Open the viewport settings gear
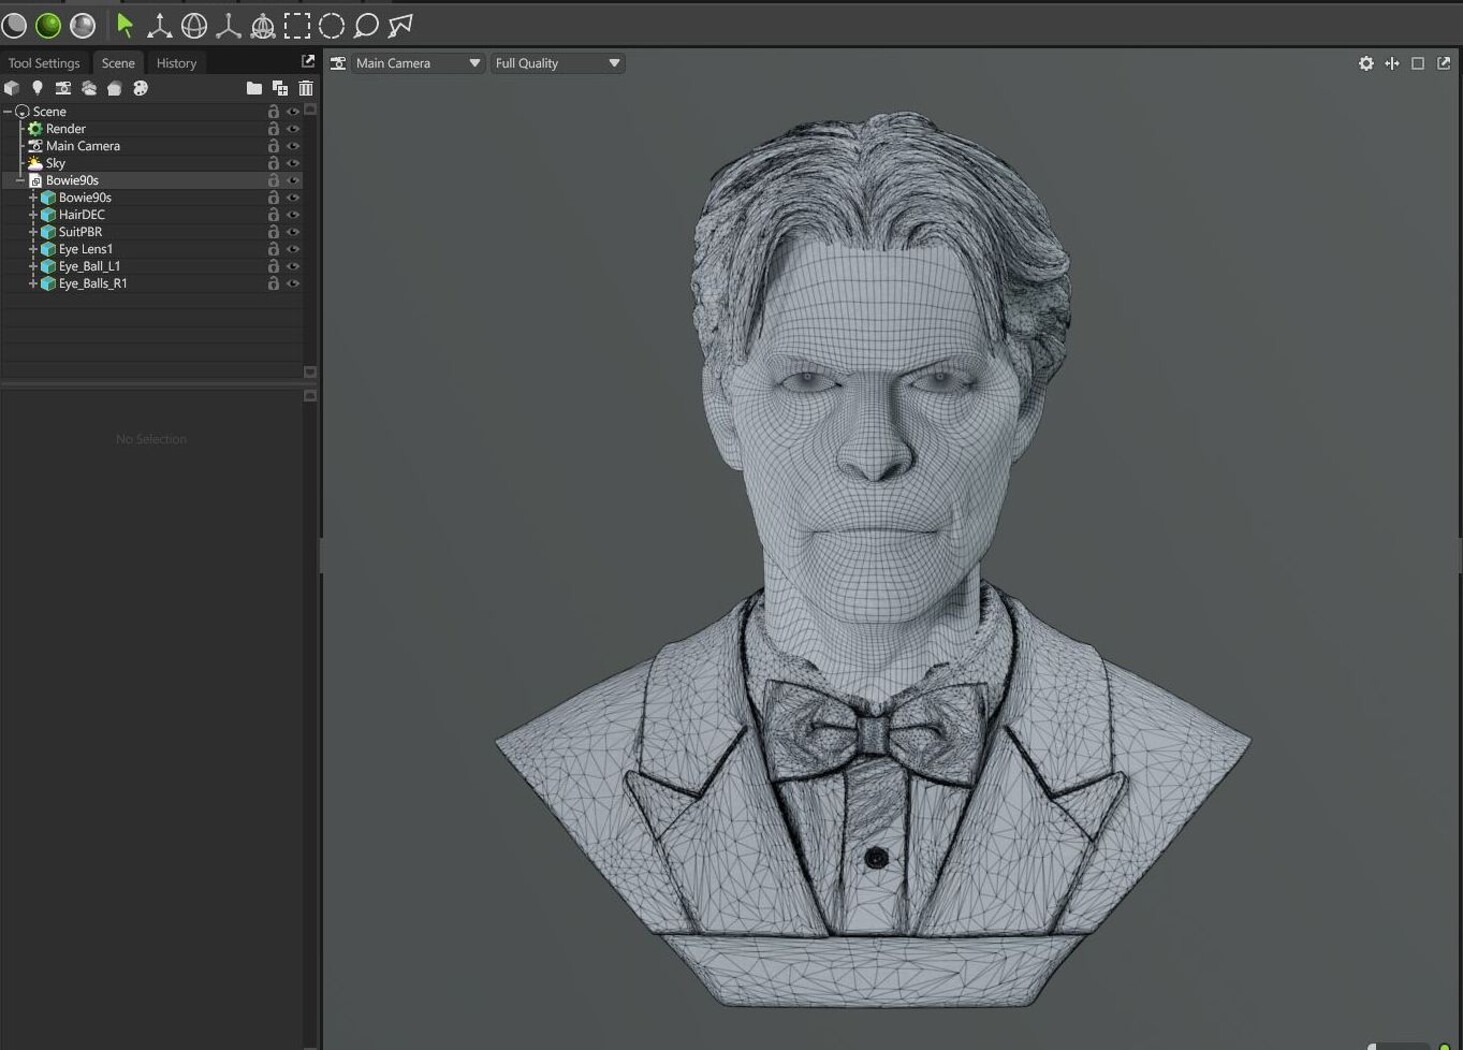This screenshot has width=1463, height=1050. [x=1366, y=63]
